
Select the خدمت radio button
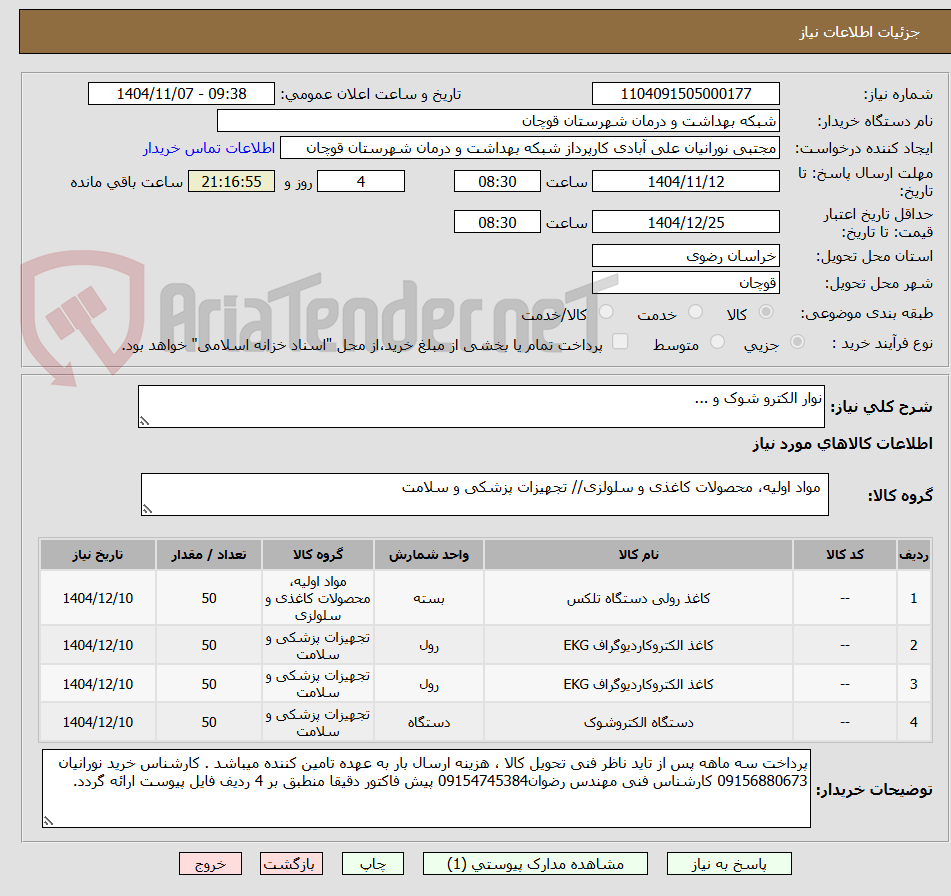696,312
